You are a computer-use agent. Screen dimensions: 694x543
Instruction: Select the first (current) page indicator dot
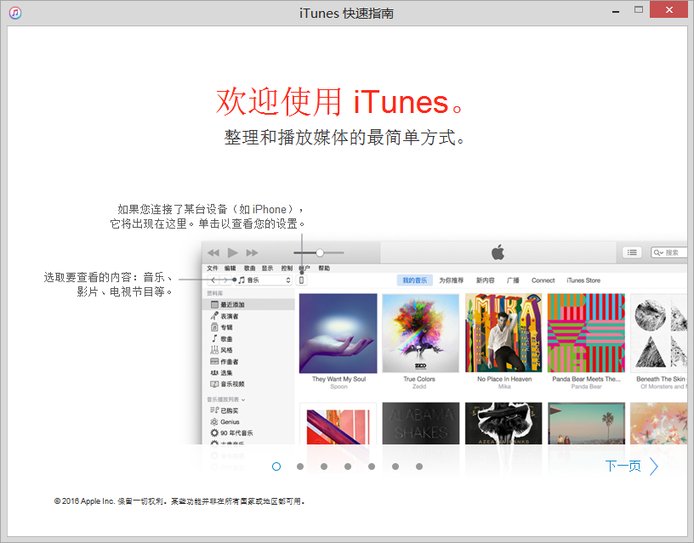click(276, 466)
